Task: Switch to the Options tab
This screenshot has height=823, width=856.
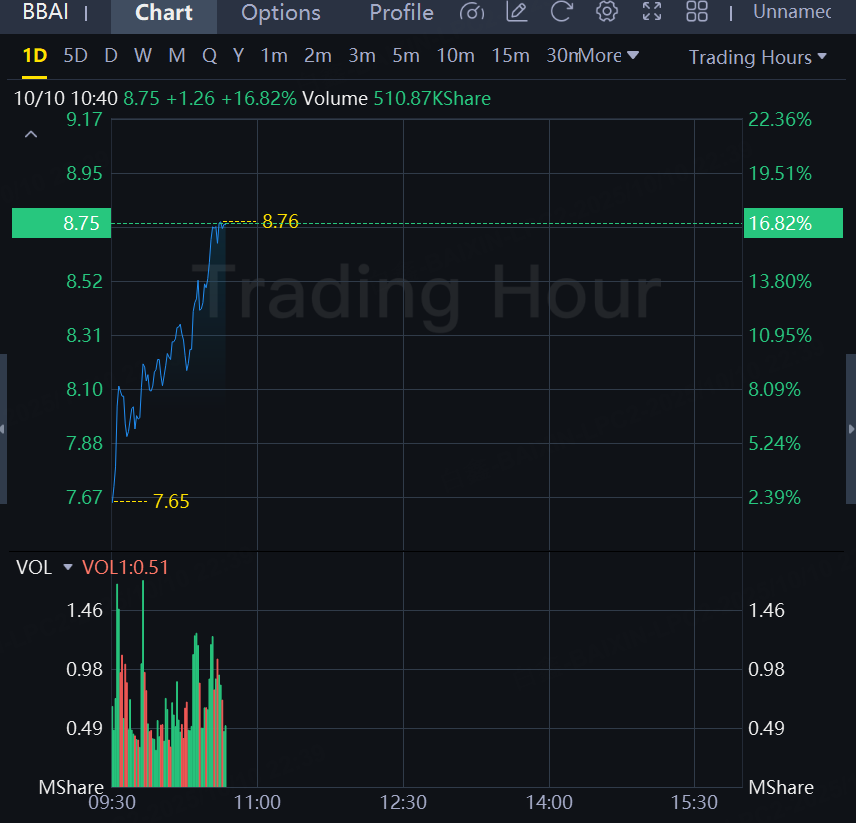Action: coord(281,13)
